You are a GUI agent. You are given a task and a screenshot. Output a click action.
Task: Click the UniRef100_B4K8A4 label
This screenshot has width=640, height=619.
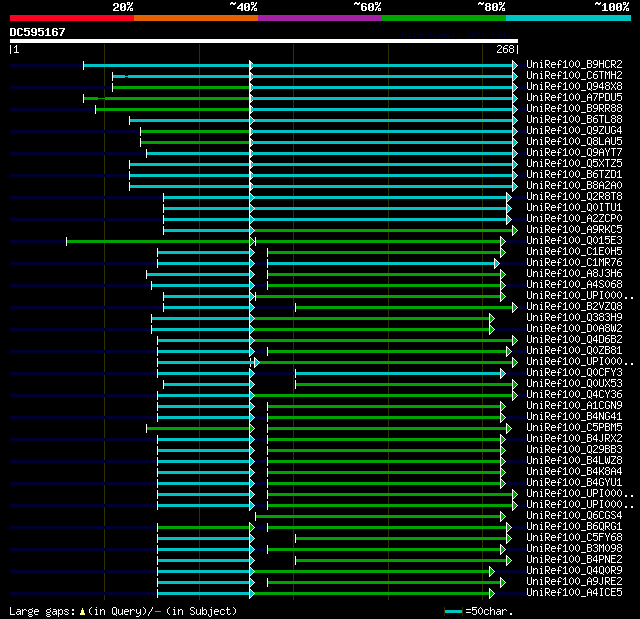tap(574, 472)
